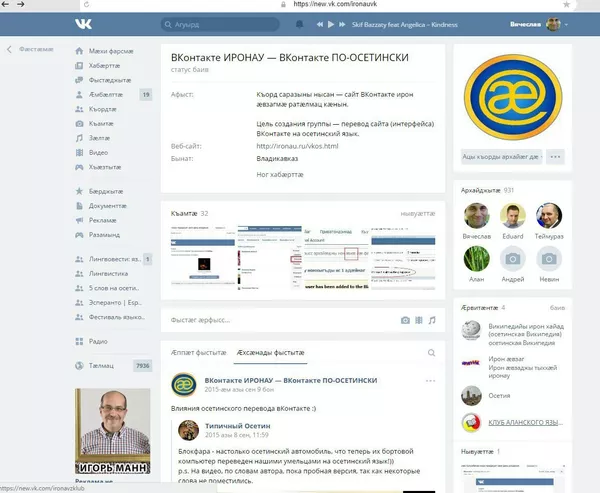Open Тæлмац translation globe icon
This screenshot has width=600, height=493.
click(79, 366)
